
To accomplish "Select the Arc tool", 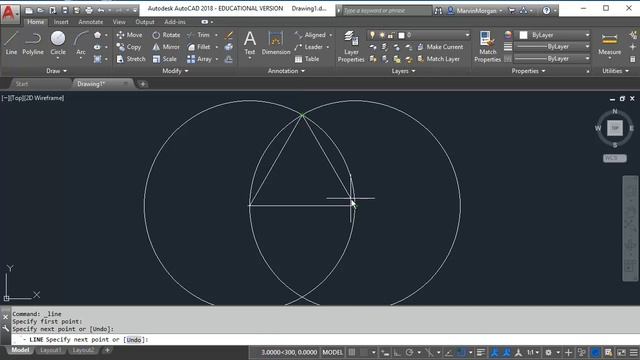I will point(81,43).
